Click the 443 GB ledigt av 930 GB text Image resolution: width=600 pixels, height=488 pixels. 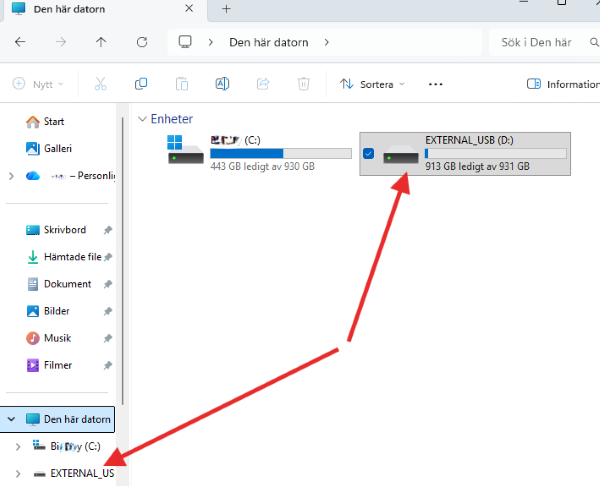pyautogui.click(x=262, y=166)
